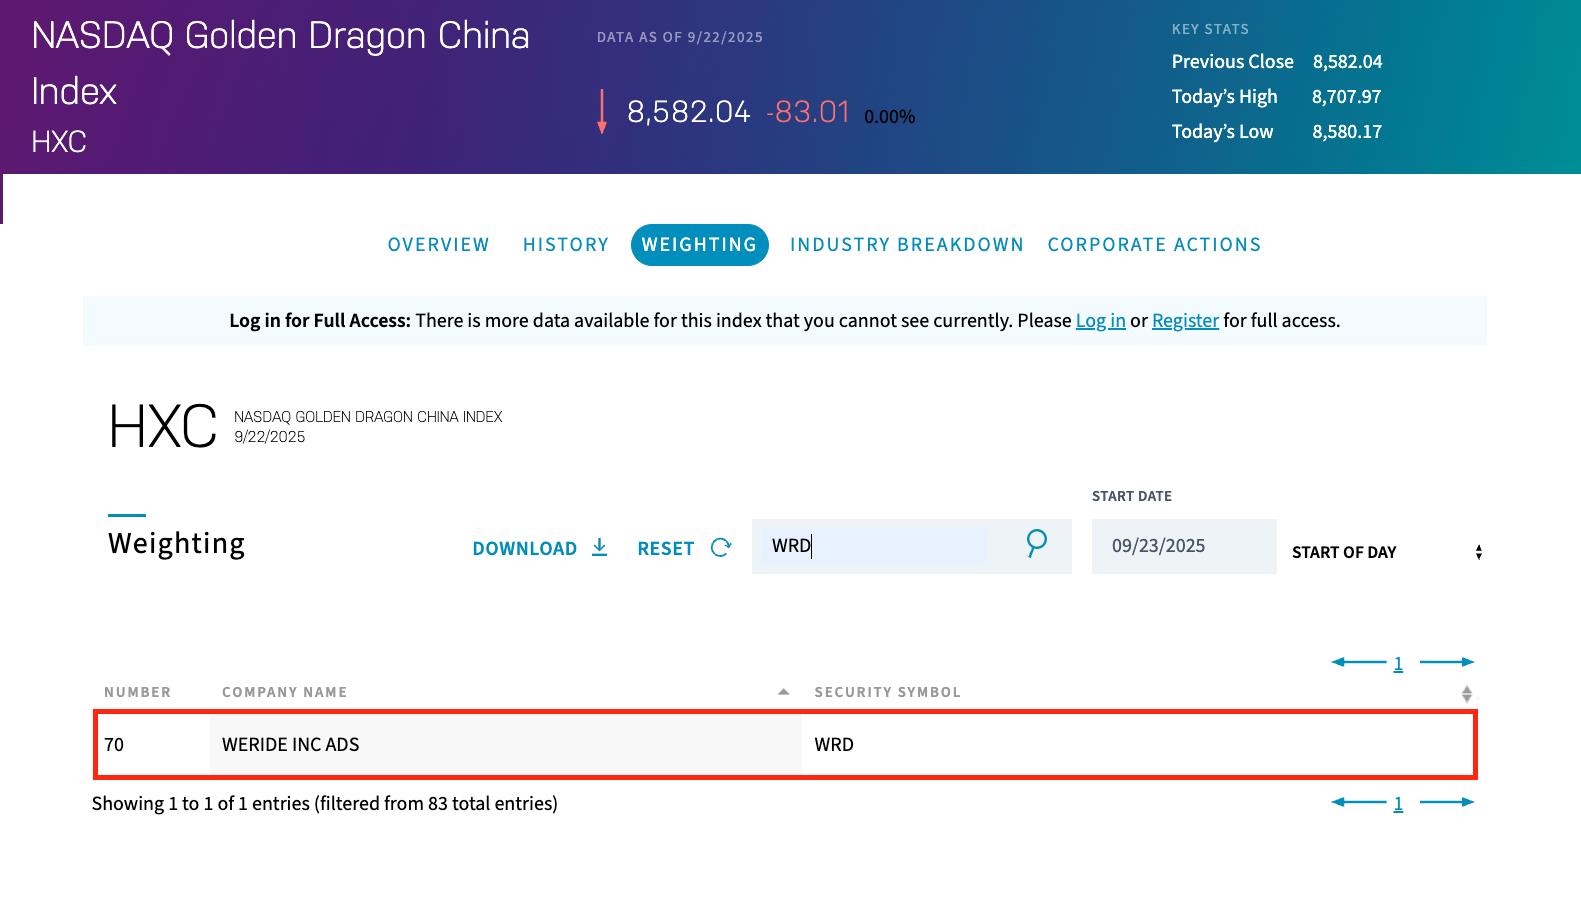Screen dimensions: 1581x913
Task: Click the Previous Close label in Key Stats
Action: point(1233,62)
